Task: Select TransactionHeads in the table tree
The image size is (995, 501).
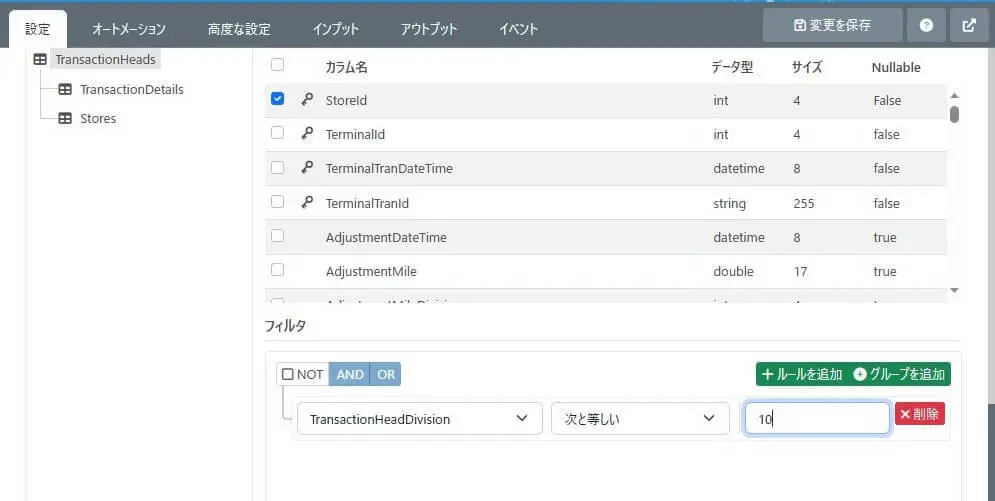Action: point(105,60)
